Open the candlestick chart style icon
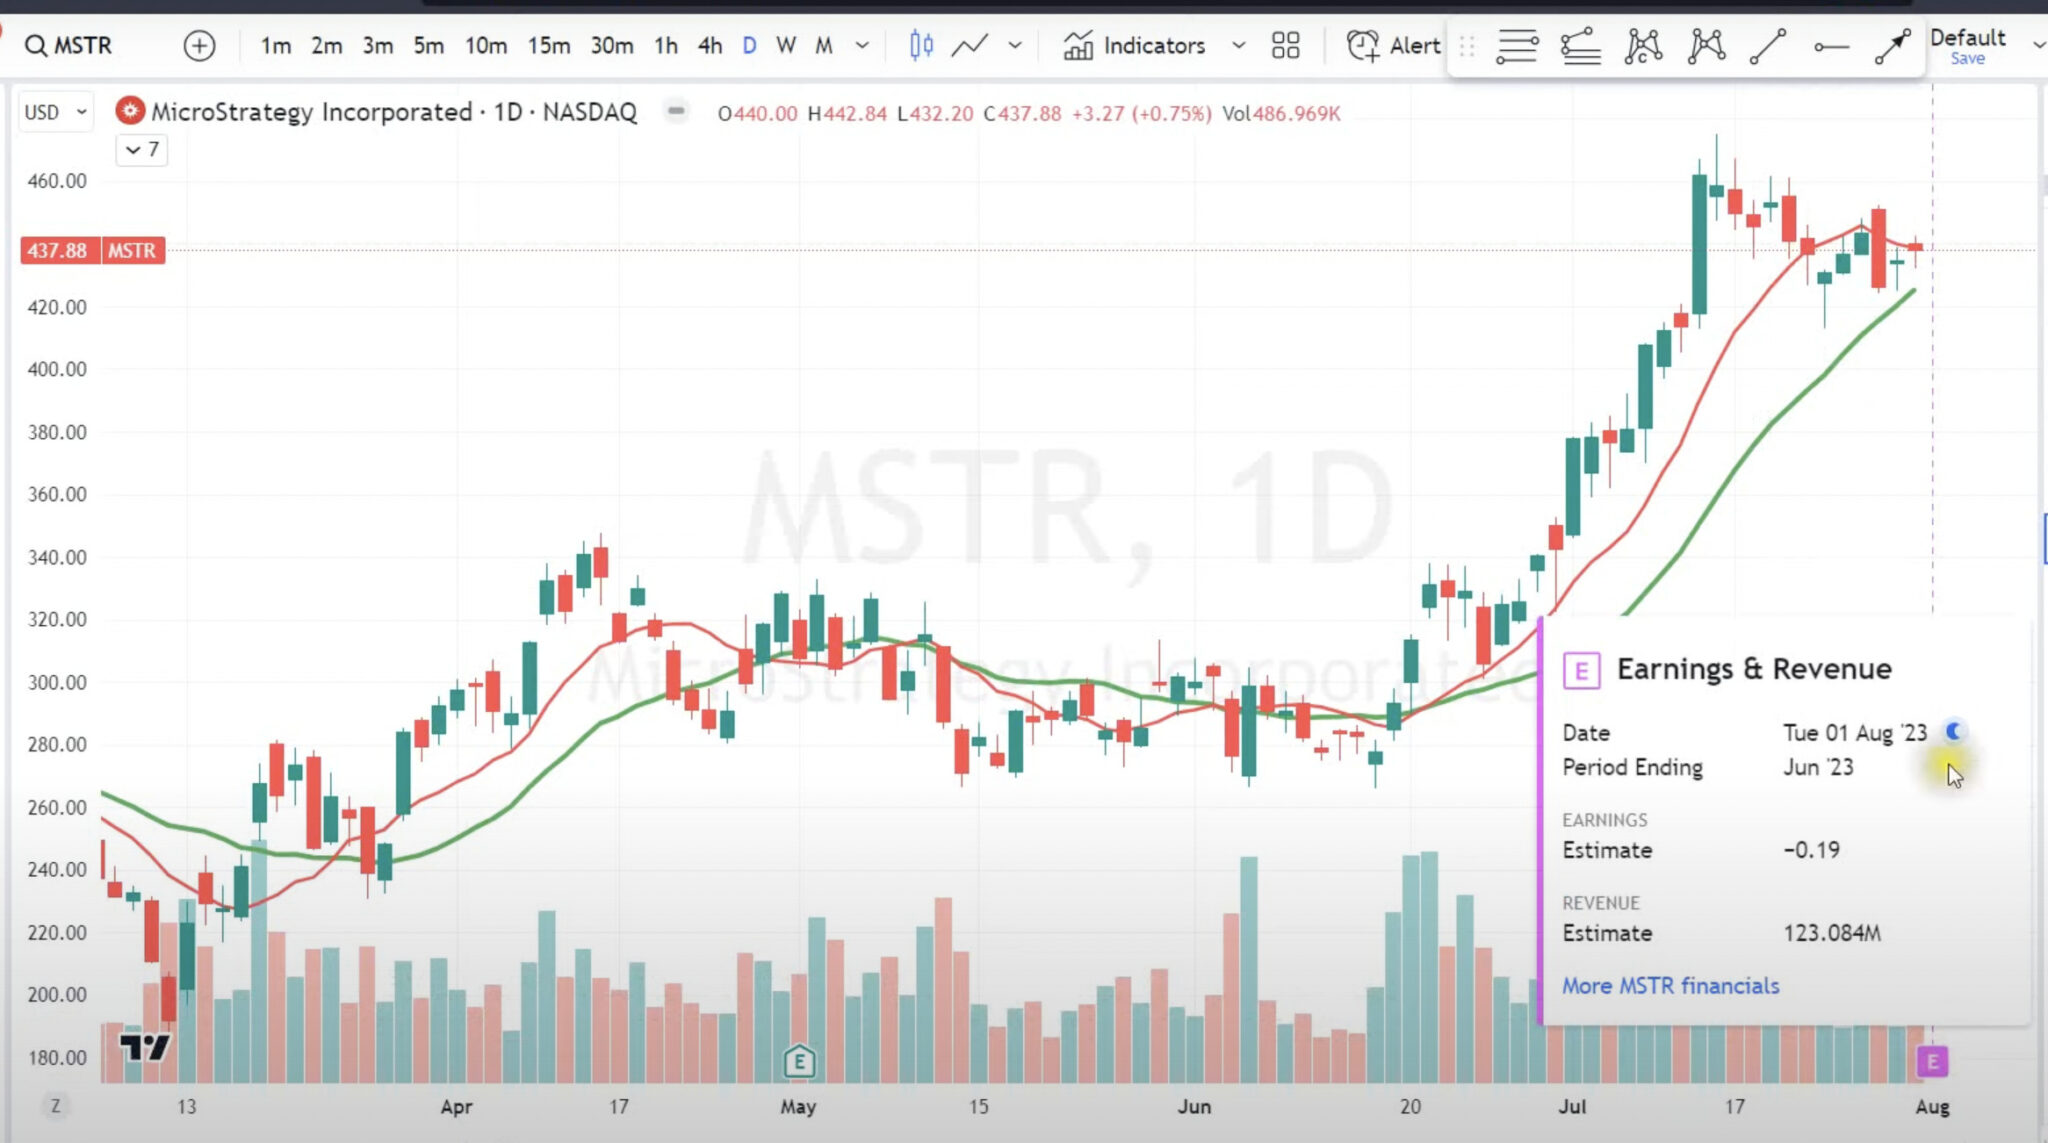2048x1143 pixels. [x=921, y=45]
